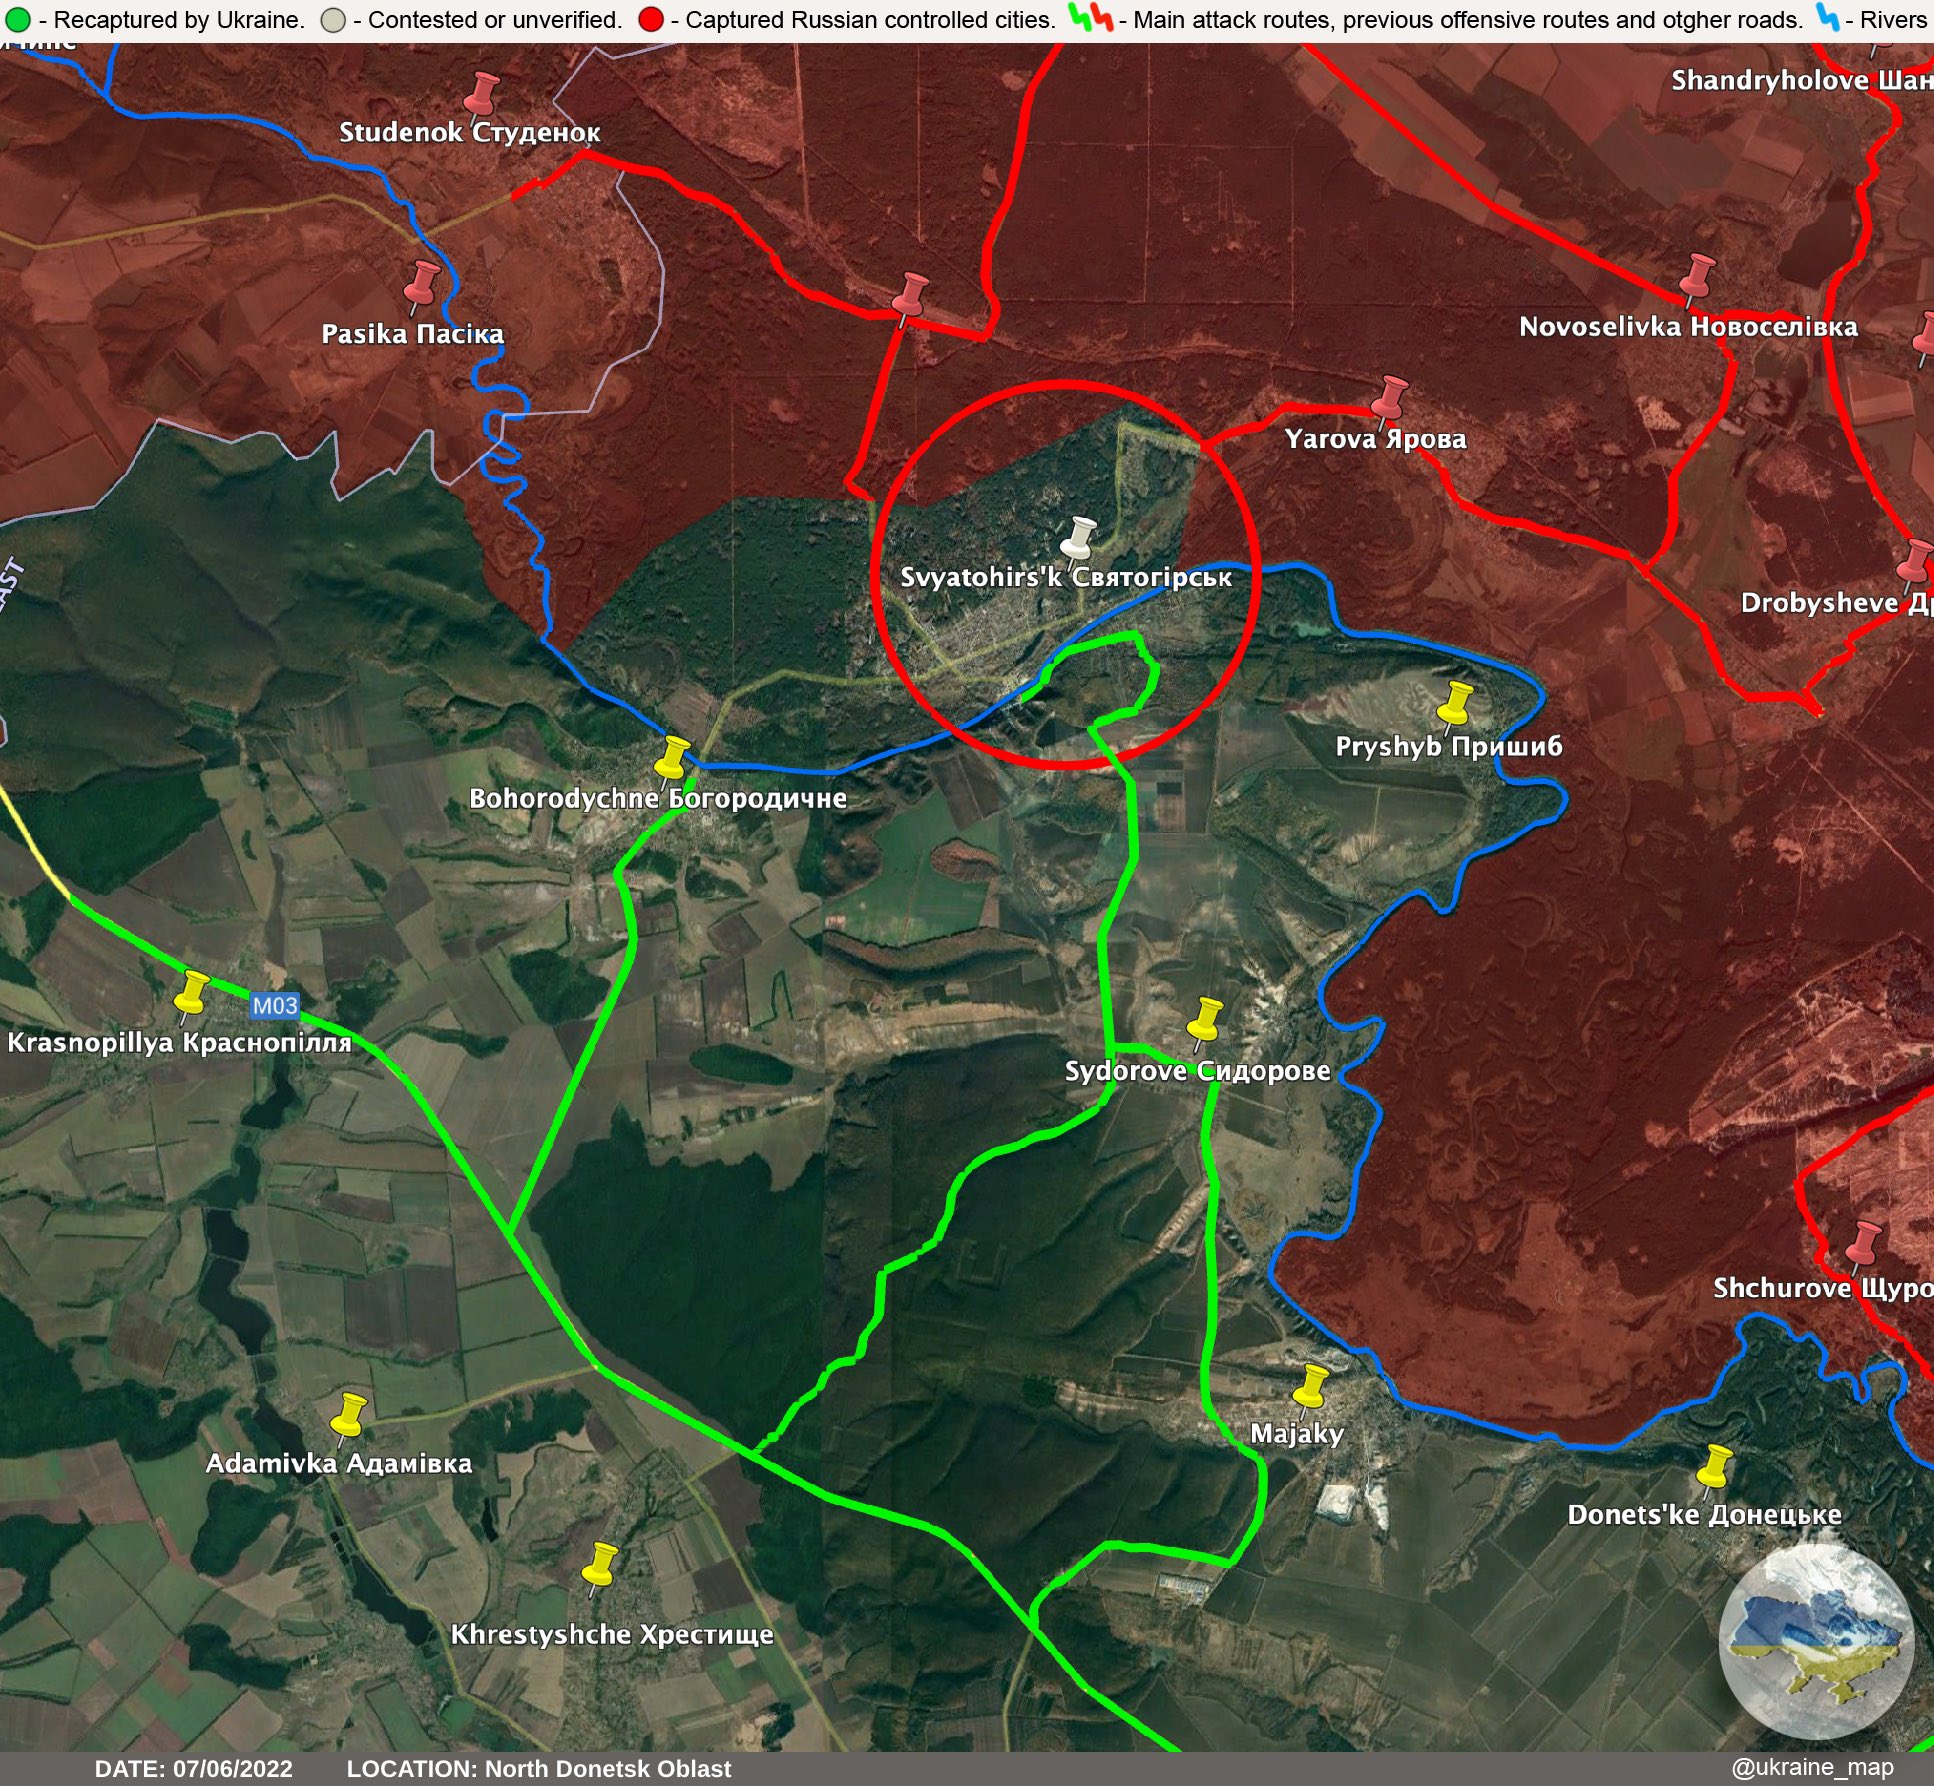
Task: Click the yellow pushpin at Bohorodychne
Action: [674, 756]
